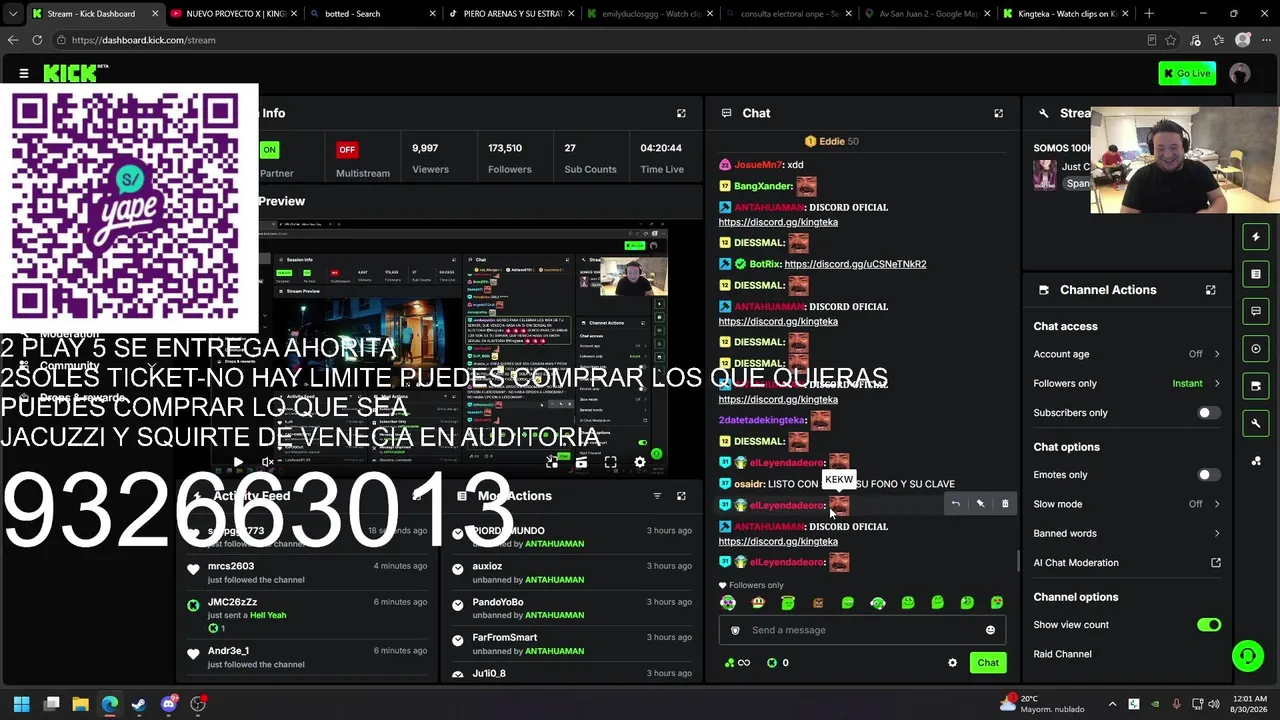Expand the Session Info panel to fullscreen

pyautogui.click(x=681, y=113)
